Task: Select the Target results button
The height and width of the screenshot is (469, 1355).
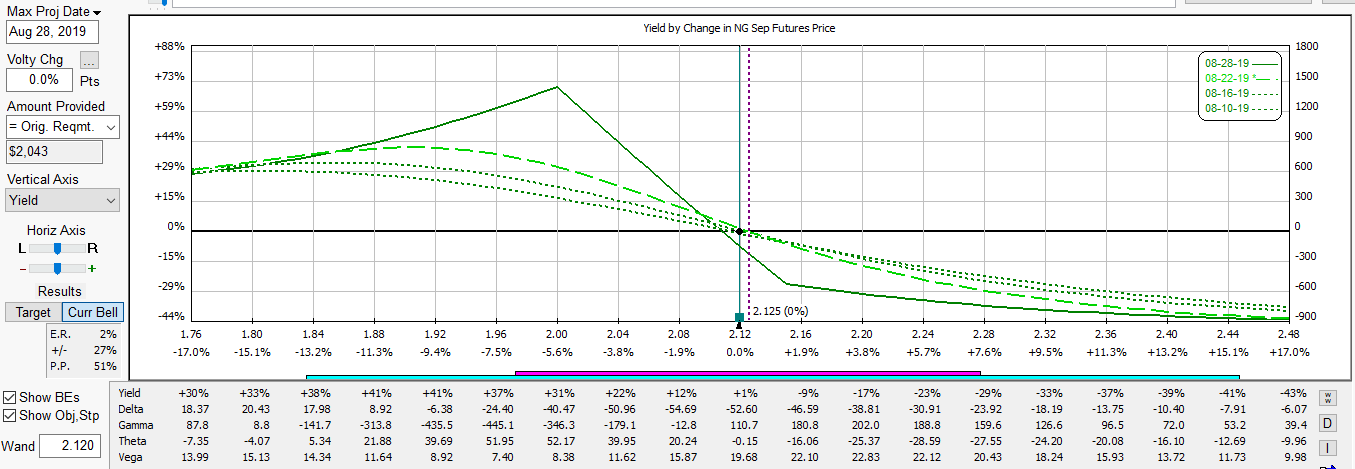Action: (33, 312)
